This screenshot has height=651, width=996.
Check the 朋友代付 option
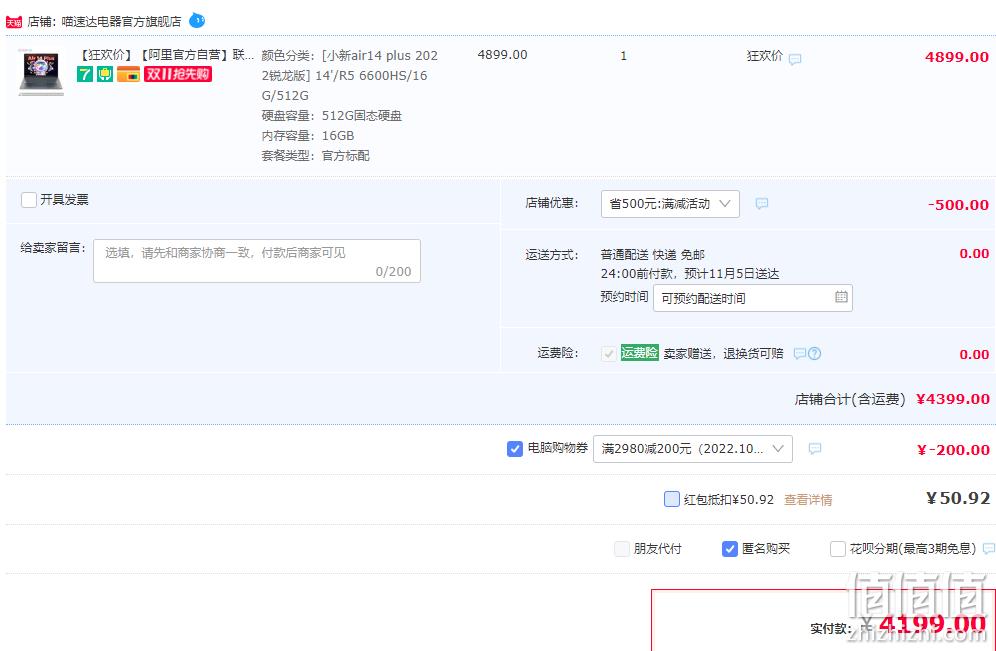click(622, 549)
